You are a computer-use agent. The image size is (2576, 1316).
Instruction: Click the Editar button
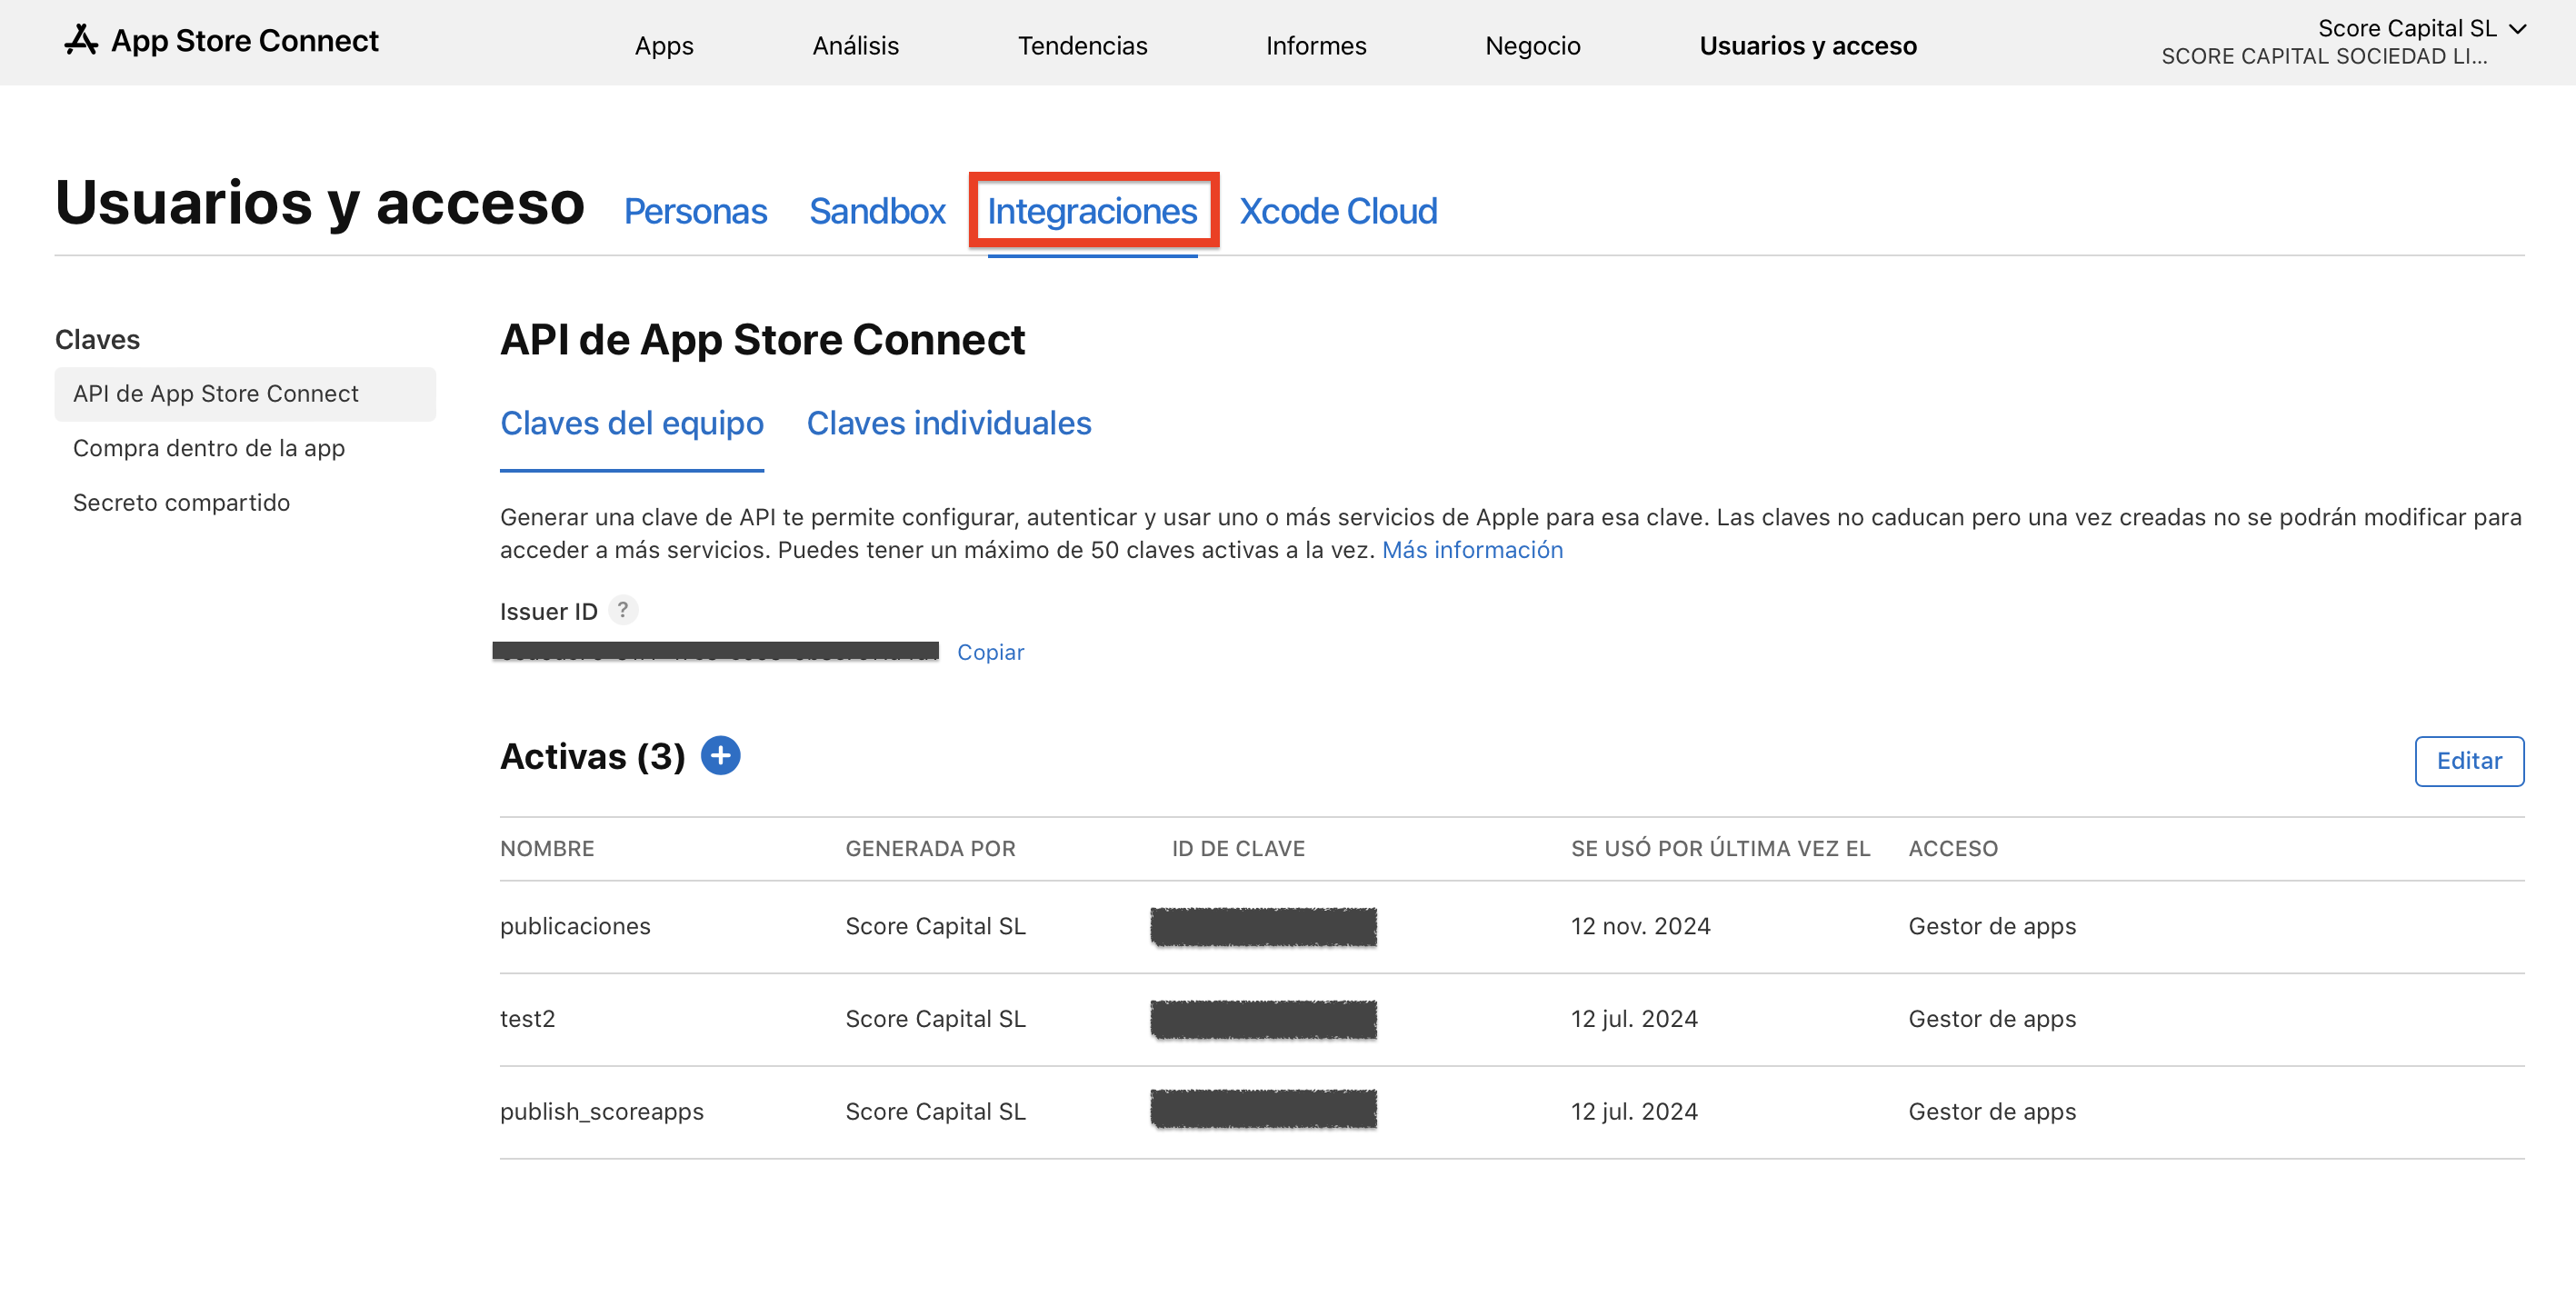point(2468,761)
